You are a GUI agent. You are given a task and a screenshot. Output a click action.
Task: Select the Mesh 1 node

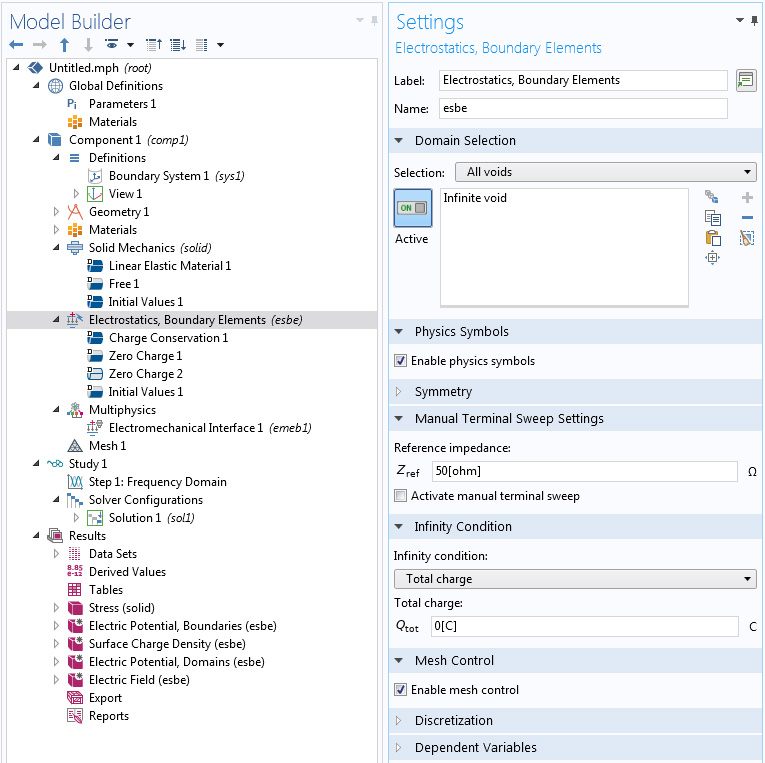point(107,446)
